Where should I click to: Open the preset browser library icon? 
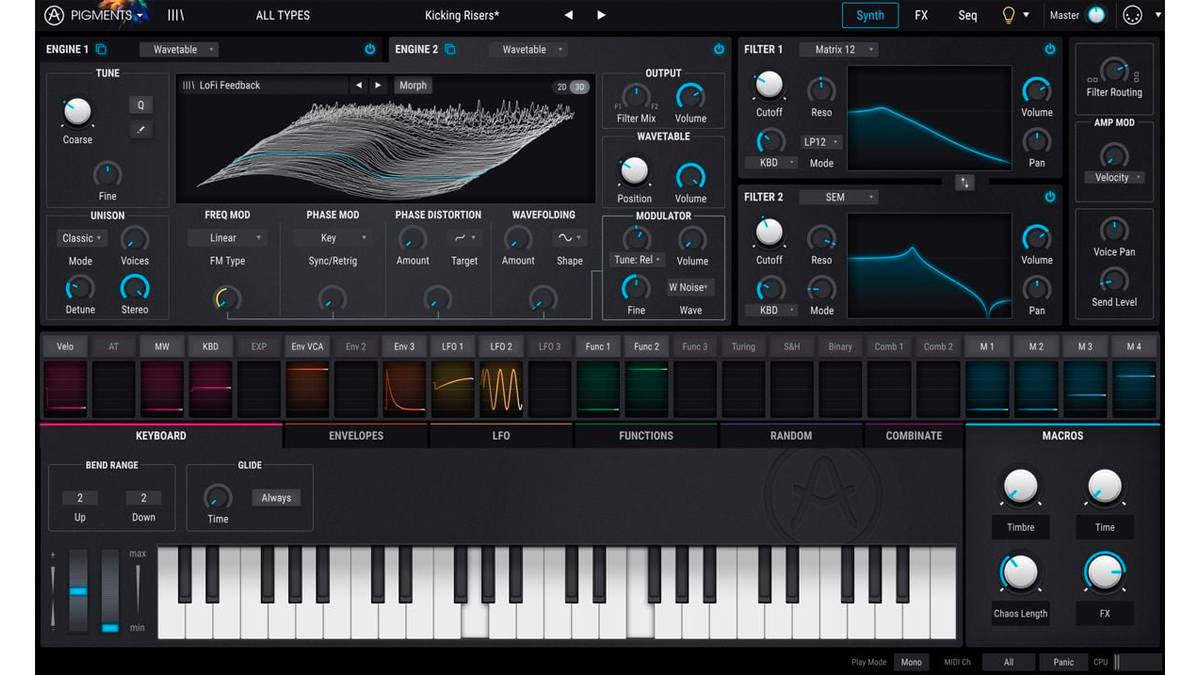tap(175, 15)
